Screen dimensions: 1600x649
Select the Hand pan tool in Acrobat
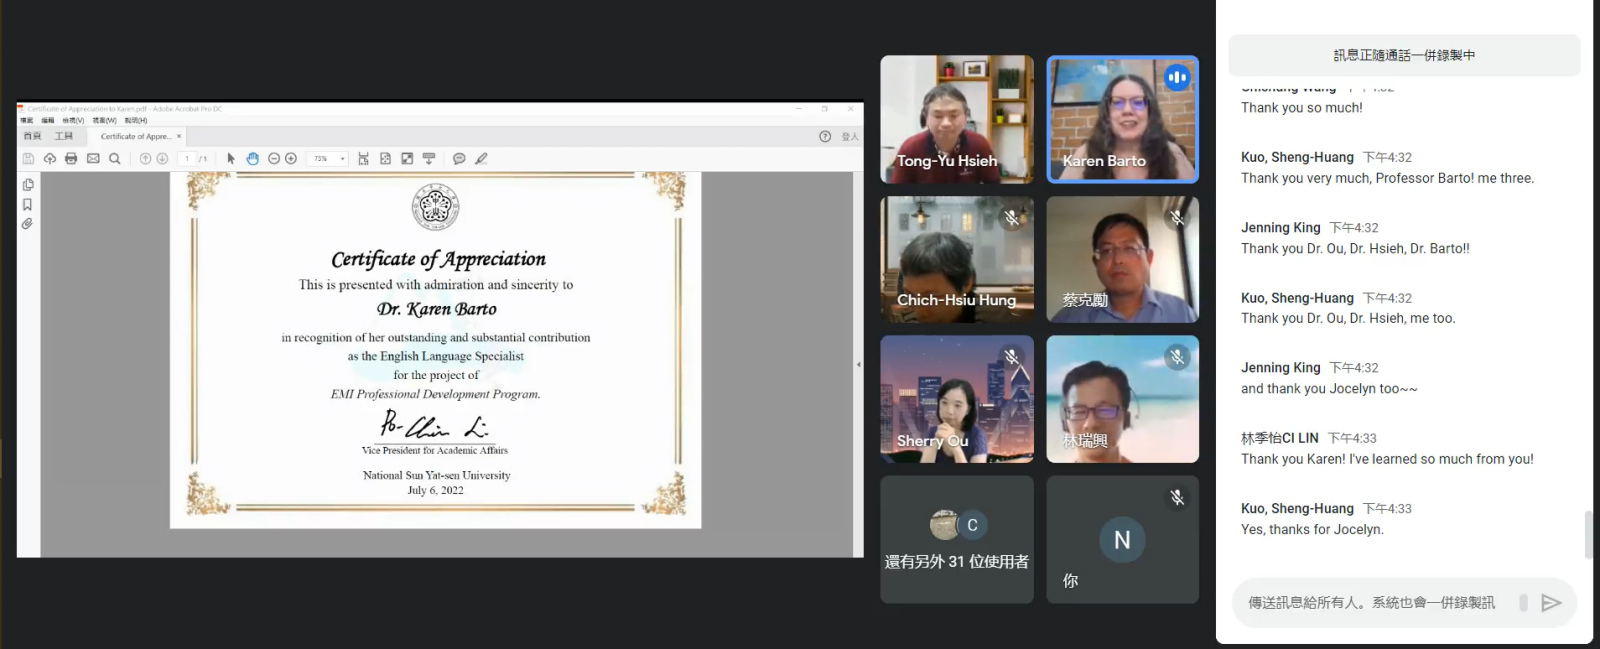[x=253, y=159]
